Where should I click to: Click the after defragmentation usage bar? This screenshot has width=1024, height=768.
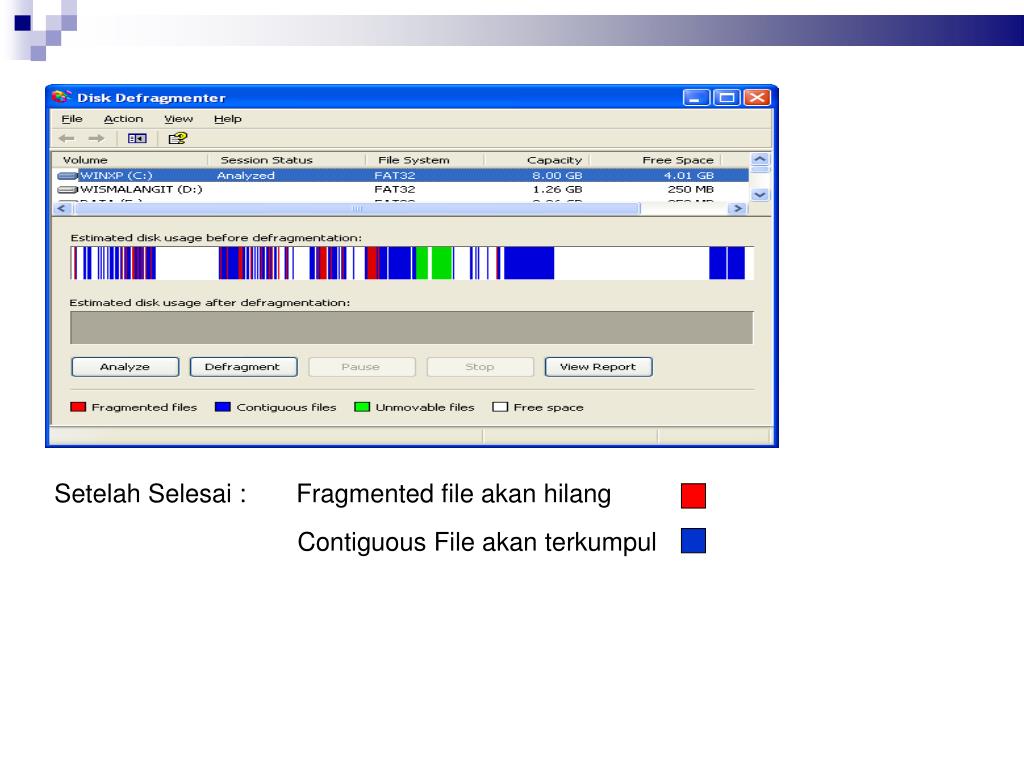pos(411,327)
